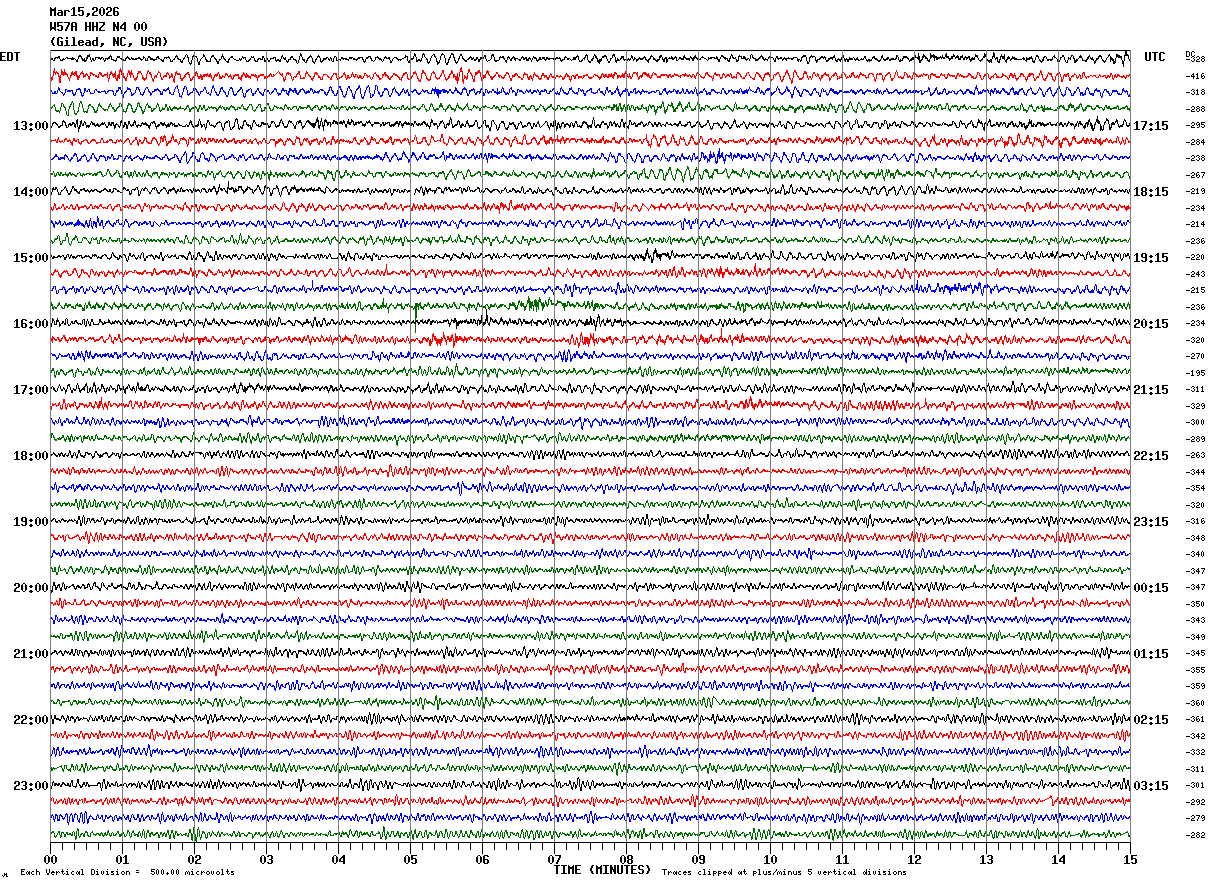Click minute tick label '05' on time axis
This screenshot has height=886, width=1210.
pos(410,859)
